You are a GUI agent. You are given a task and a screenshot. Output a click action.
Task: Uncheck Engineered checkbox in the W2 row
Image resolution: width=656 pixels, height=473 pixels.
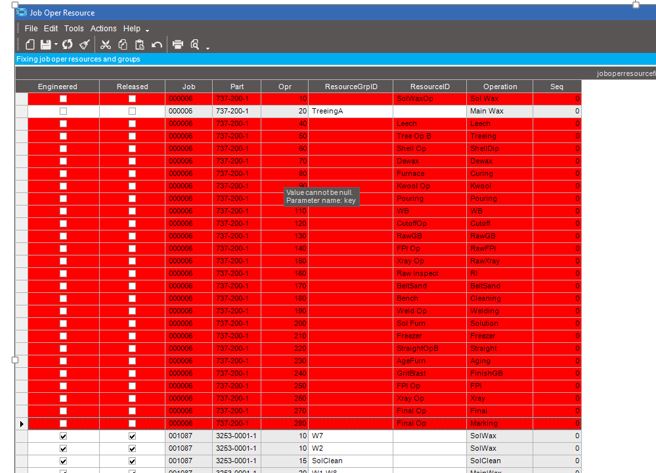(x=63, y=449)
